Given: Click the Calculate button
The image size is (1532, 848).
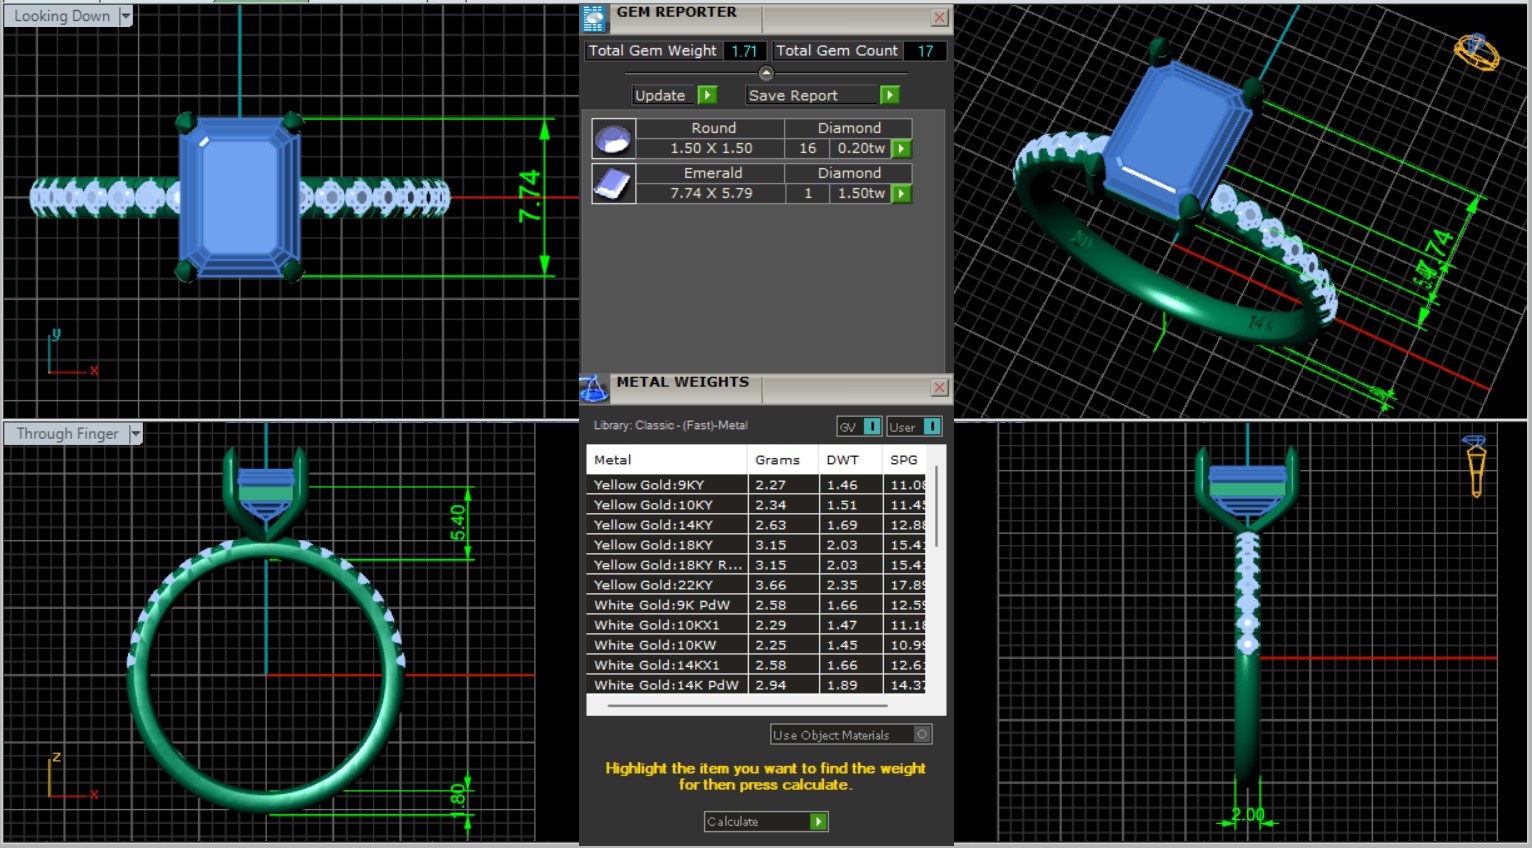Looking at the screenshot, I should point(766,822).
